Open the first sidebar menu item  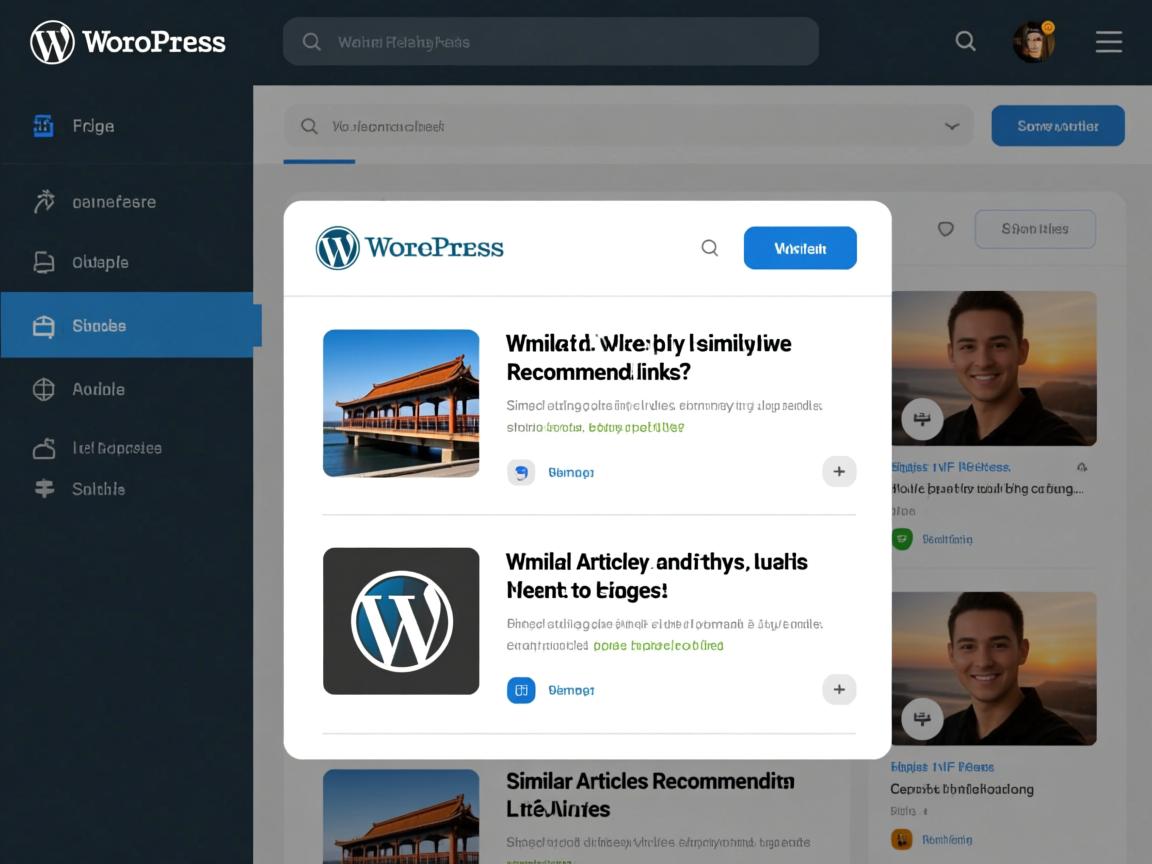pos(92,126)
